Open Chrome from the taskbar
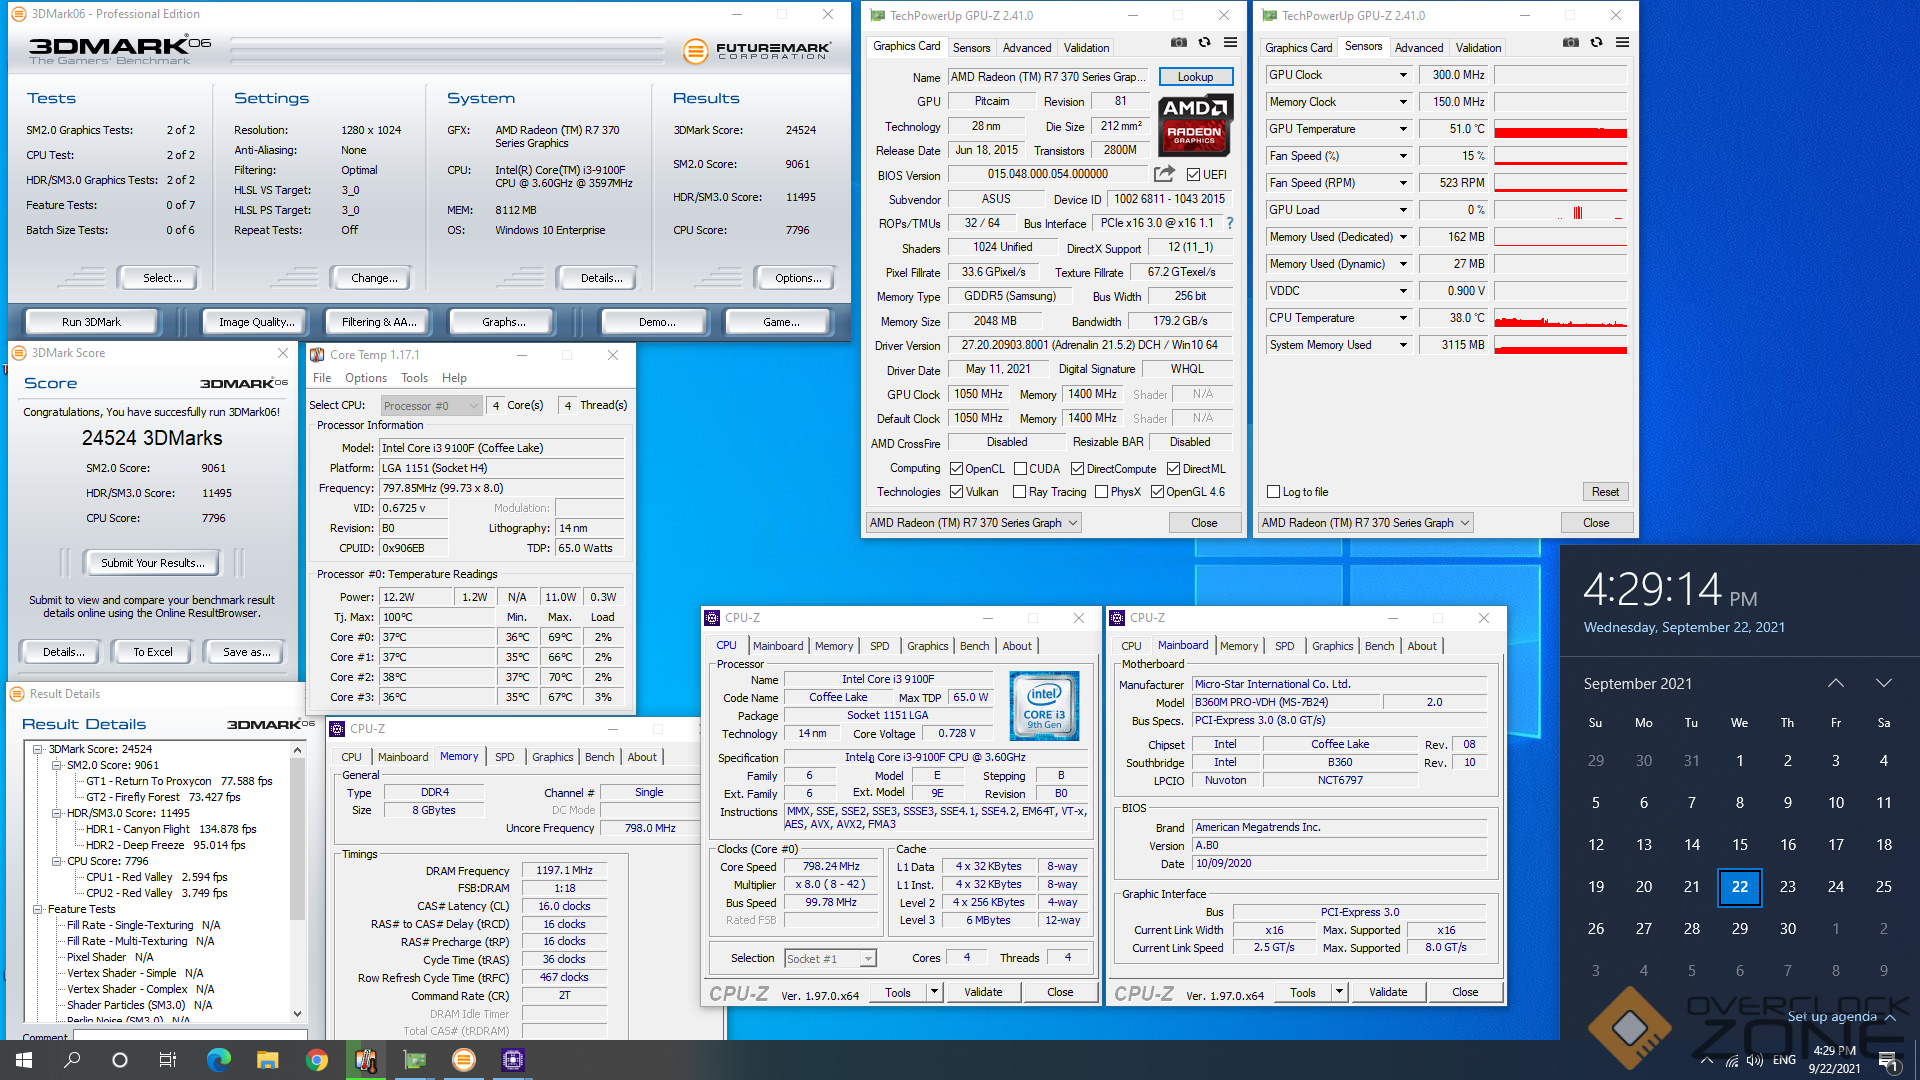Screen dimensions: 1920x1080 pyautogui.click(x=317, y=1060)
